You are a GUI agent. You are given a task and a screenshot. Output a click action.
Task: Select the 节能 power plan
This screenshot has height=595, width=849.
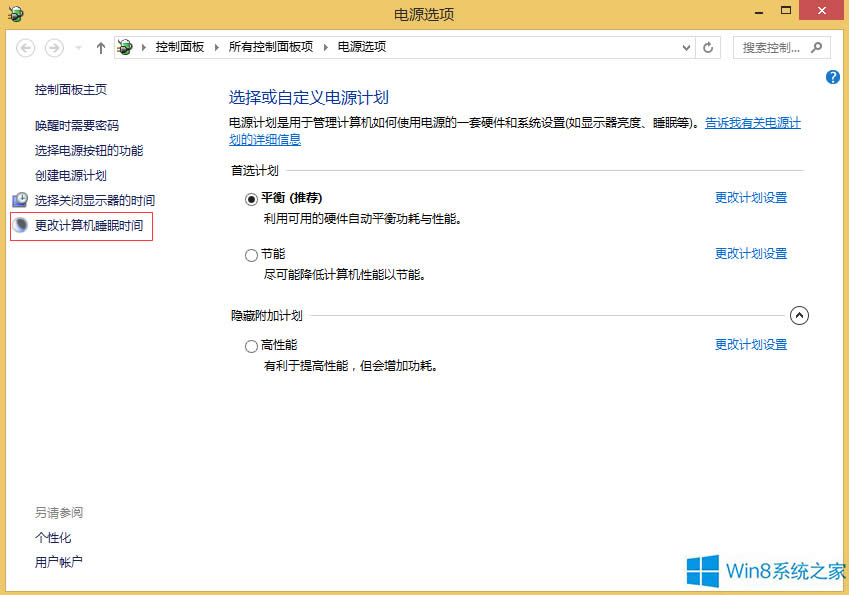click(x=251, y=255)
